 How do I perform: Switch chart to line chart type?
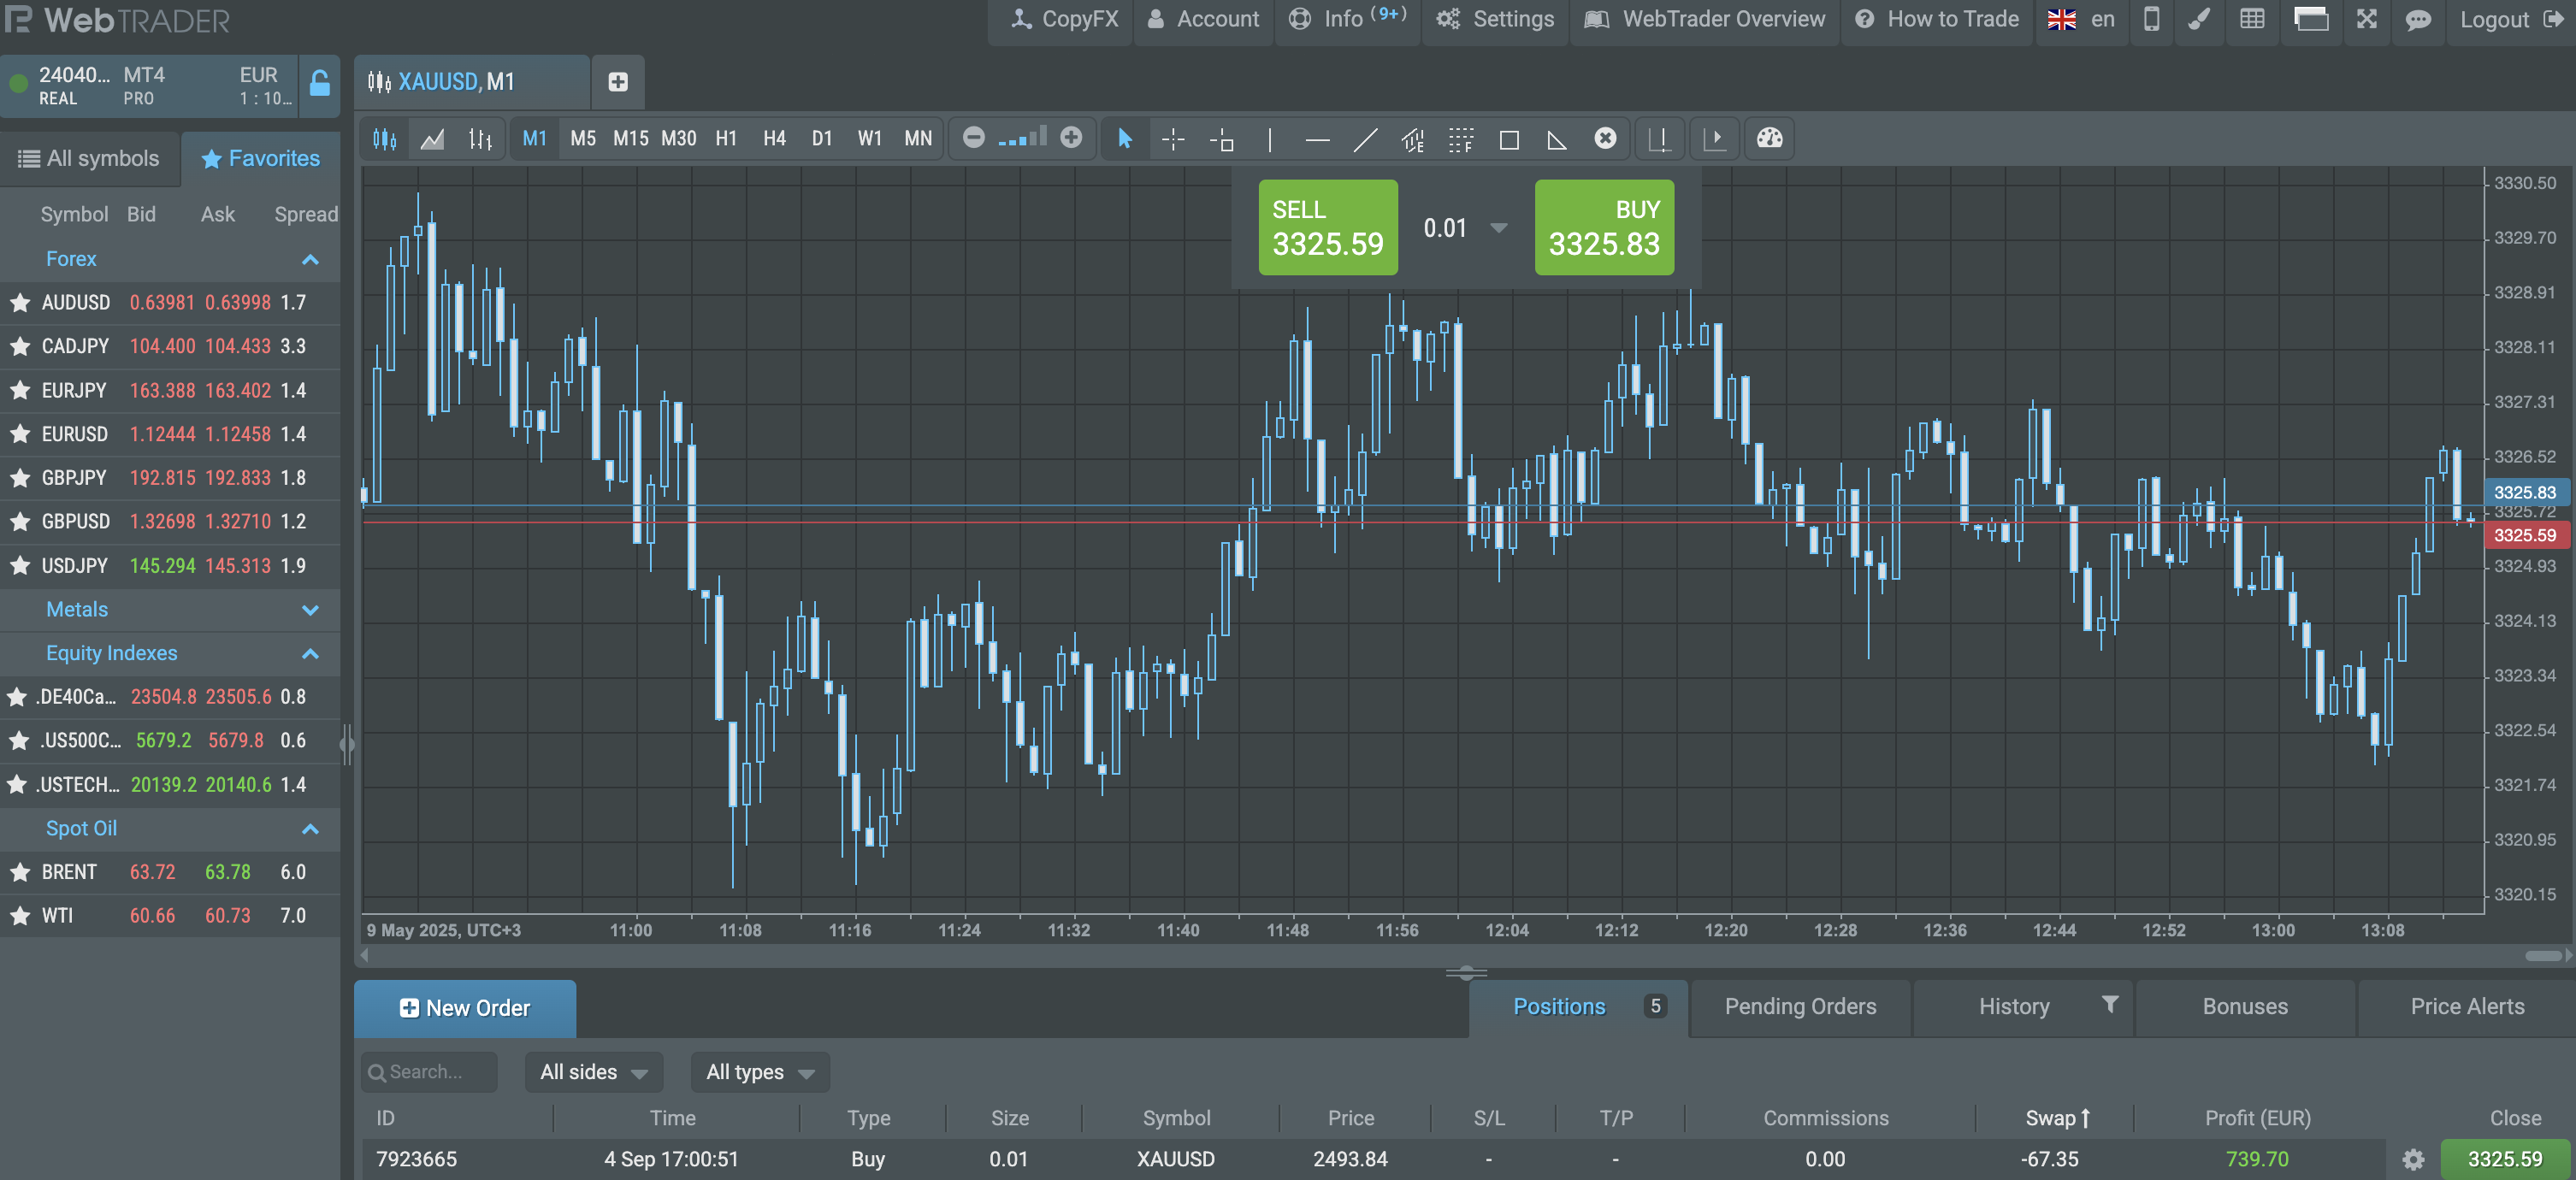pos(432,139)
